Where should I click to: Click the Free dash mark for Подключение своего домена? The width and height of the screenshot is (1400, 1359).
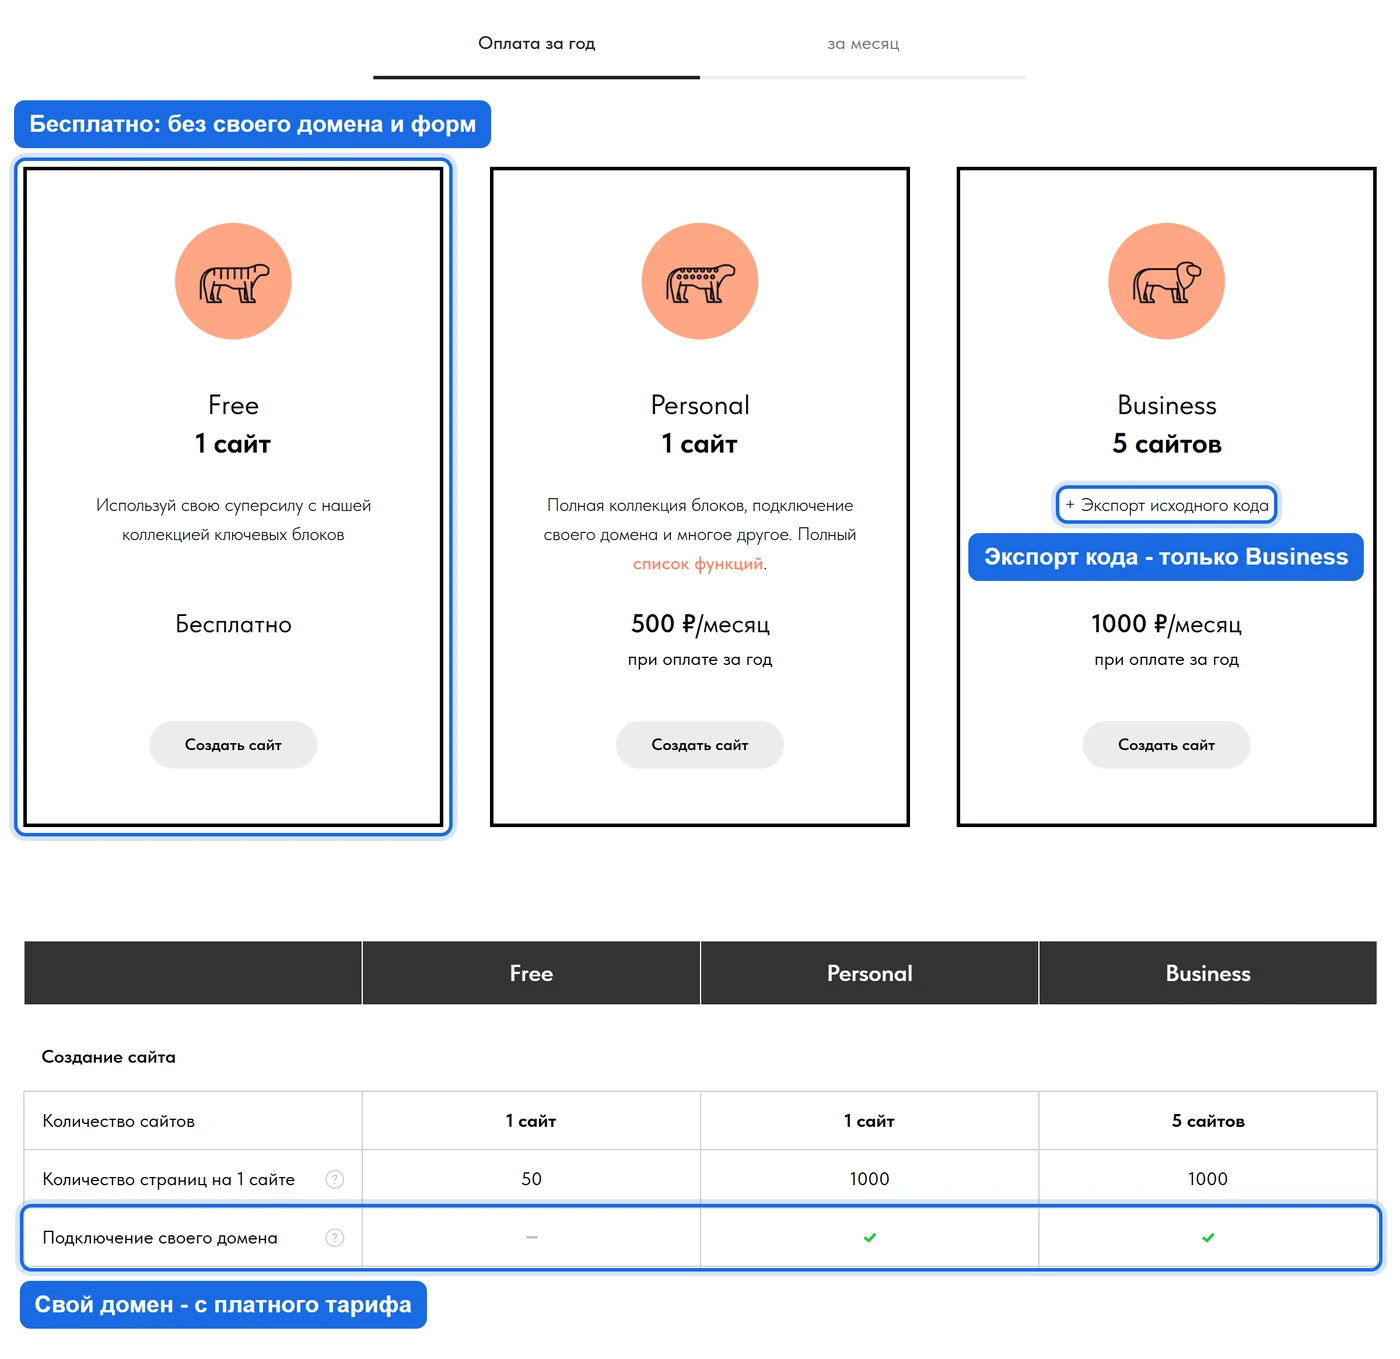[x=532, y=1238]
